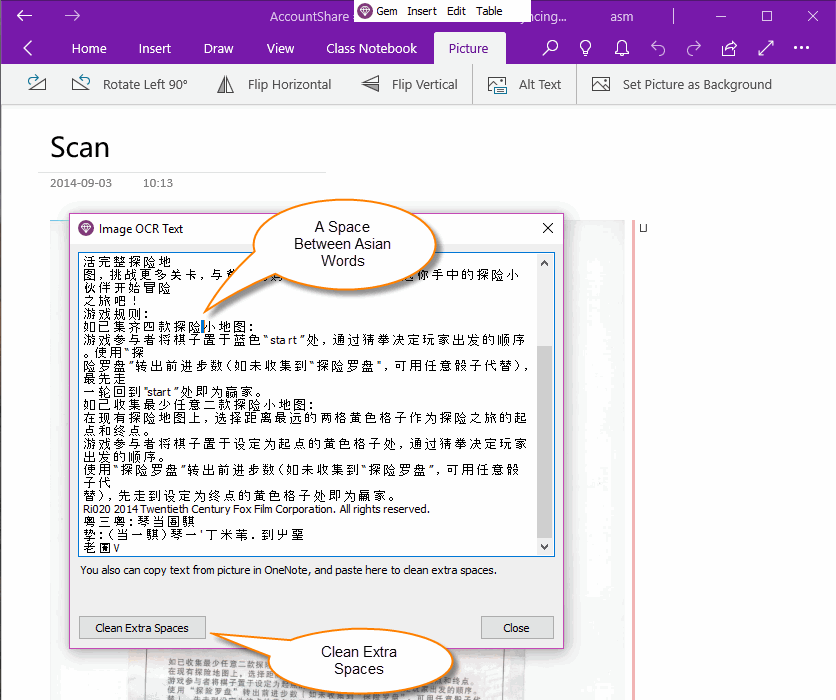The image size is (836, 700).
Task: Click the scroll down arrow in OCR text box
Action: click(544, 546)
